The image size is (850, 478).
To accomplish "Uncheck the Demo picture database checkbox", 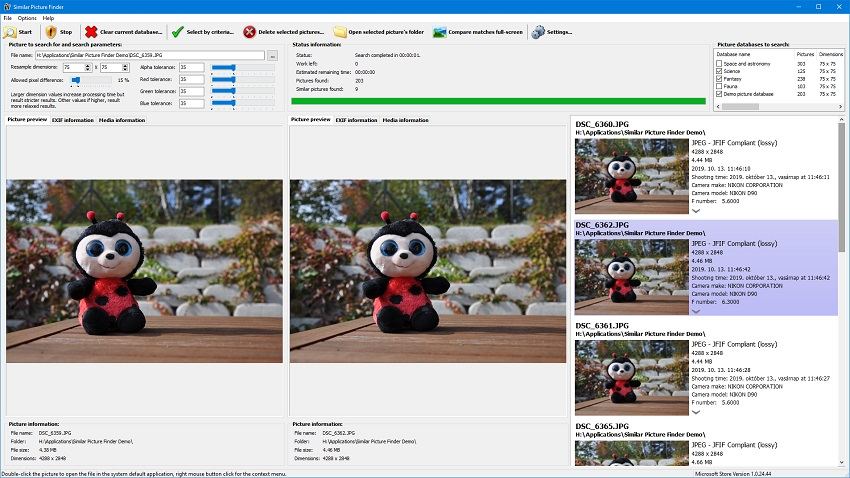I will pyautogui.click(x=719, y=94).
